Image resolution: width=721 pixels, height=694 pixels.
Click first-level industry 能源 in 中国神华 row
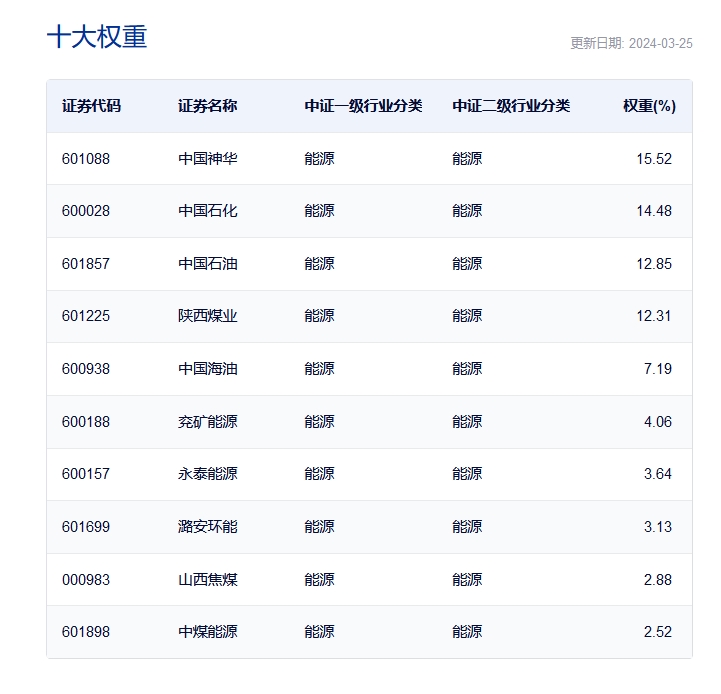[320, 159]
